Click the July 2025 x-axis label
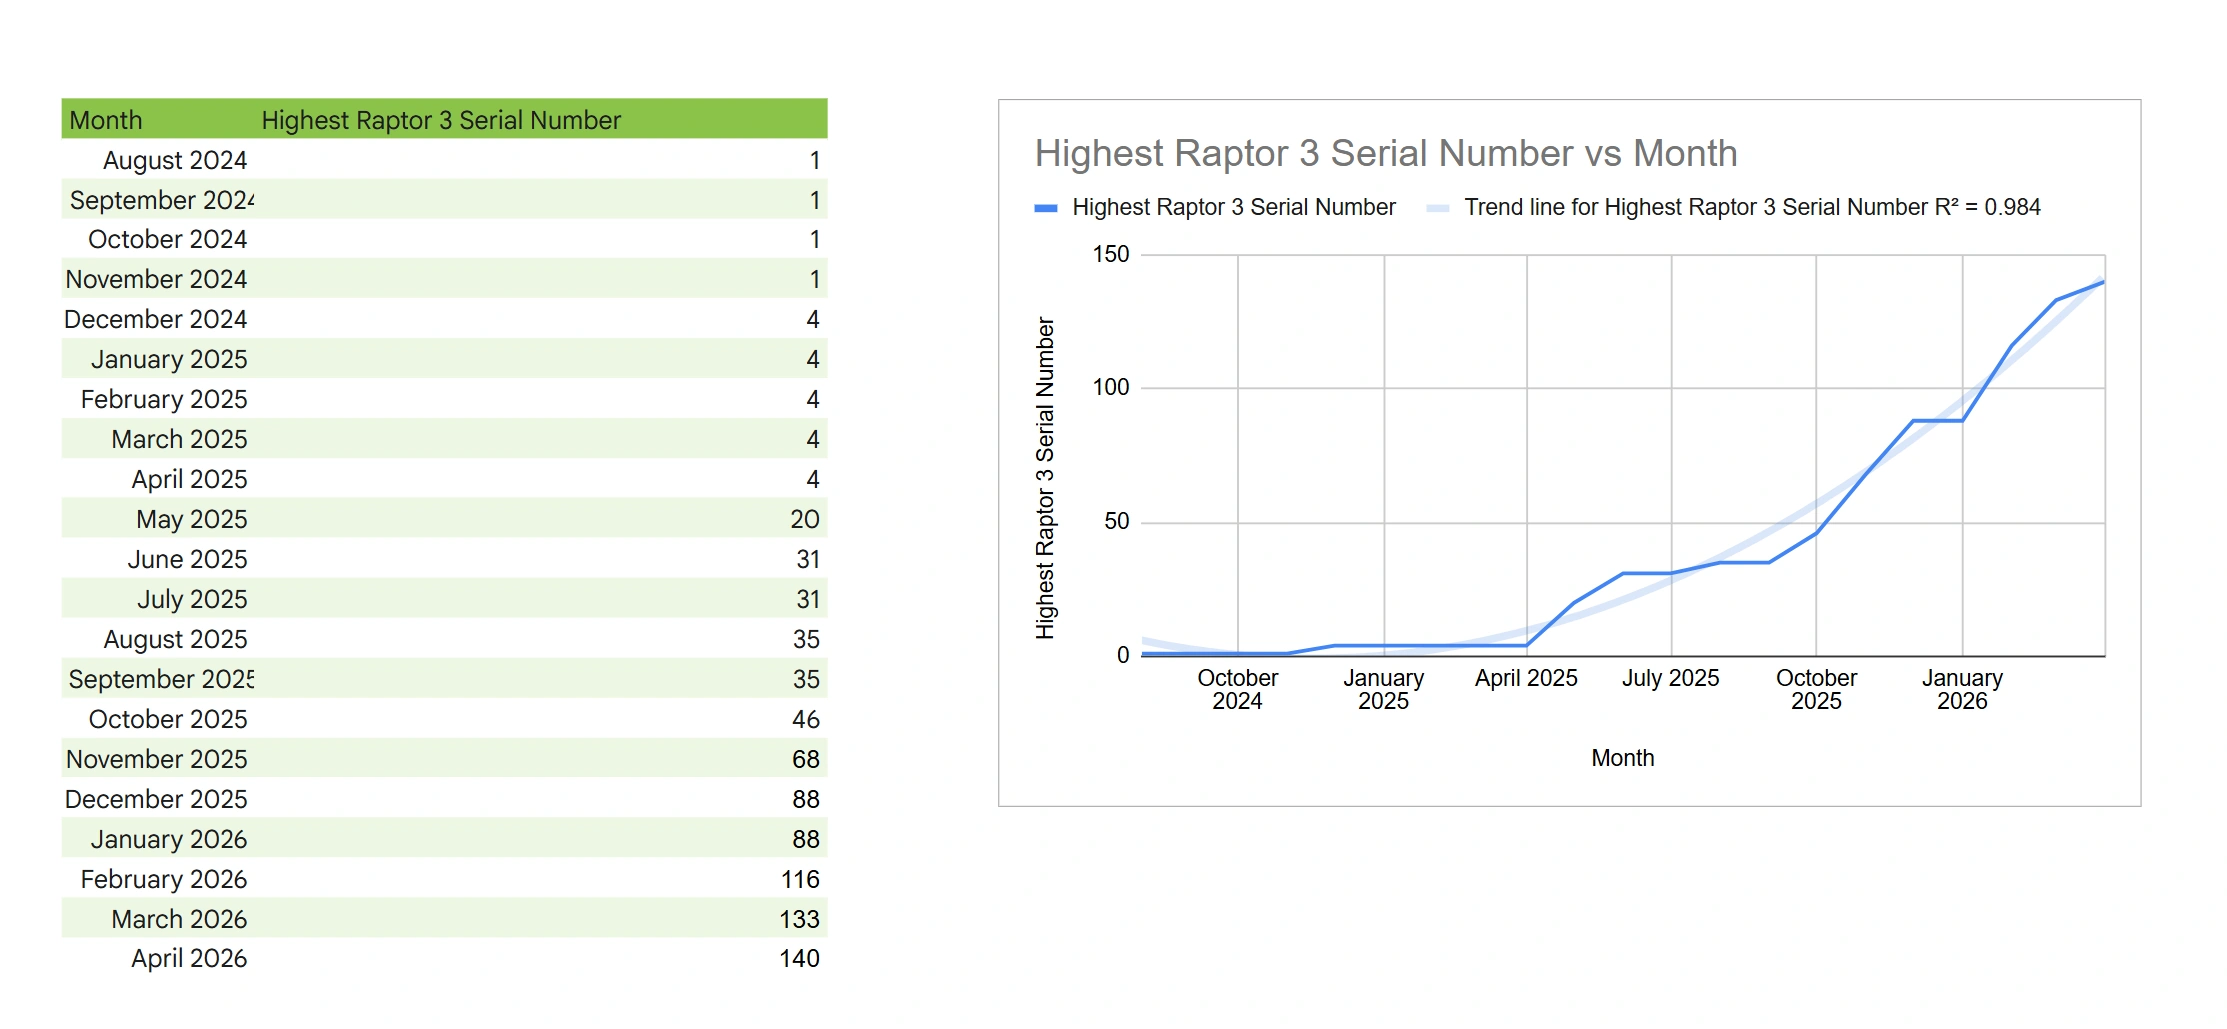The height and width of the screenshot is (1029, 2227). pyautogui.click(x=1670, y=678)
